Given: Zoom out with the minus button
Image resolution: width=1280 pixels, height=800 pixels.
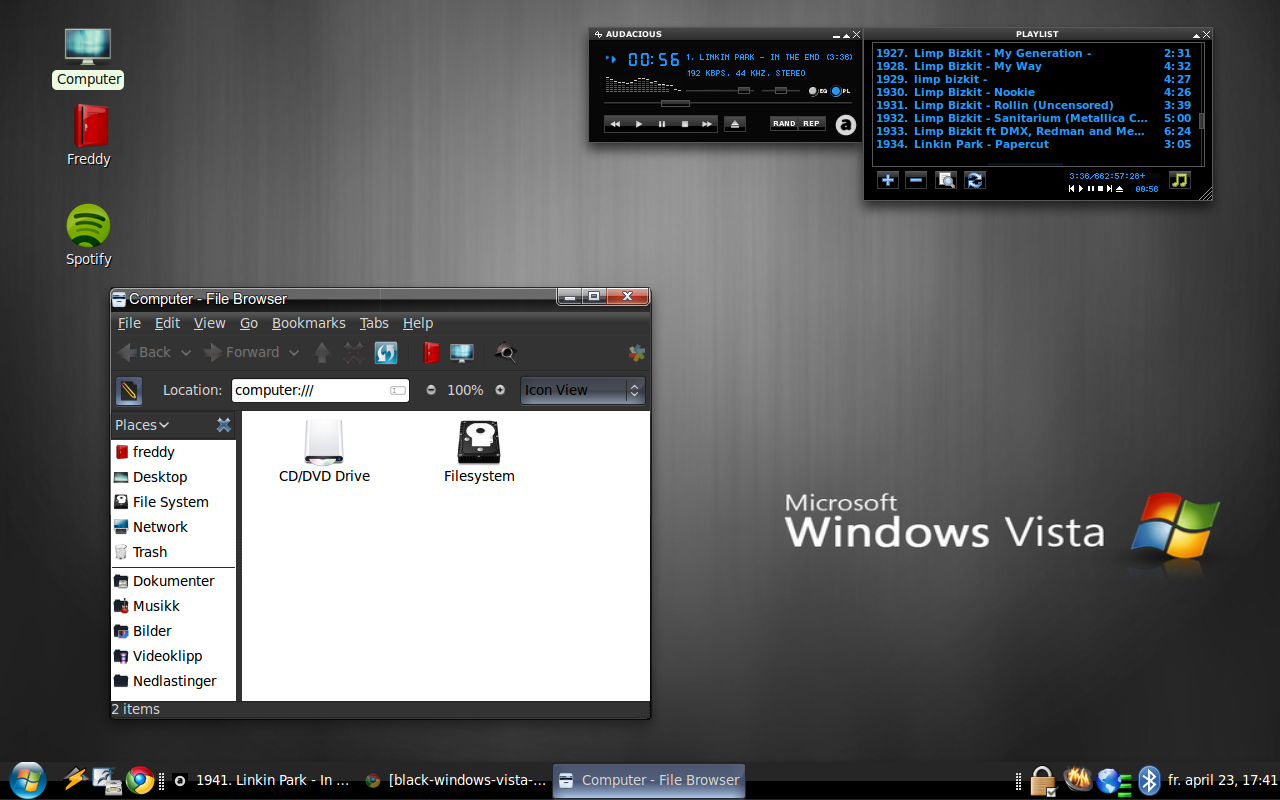Looking at the screenshot, I should coord(431,390).
